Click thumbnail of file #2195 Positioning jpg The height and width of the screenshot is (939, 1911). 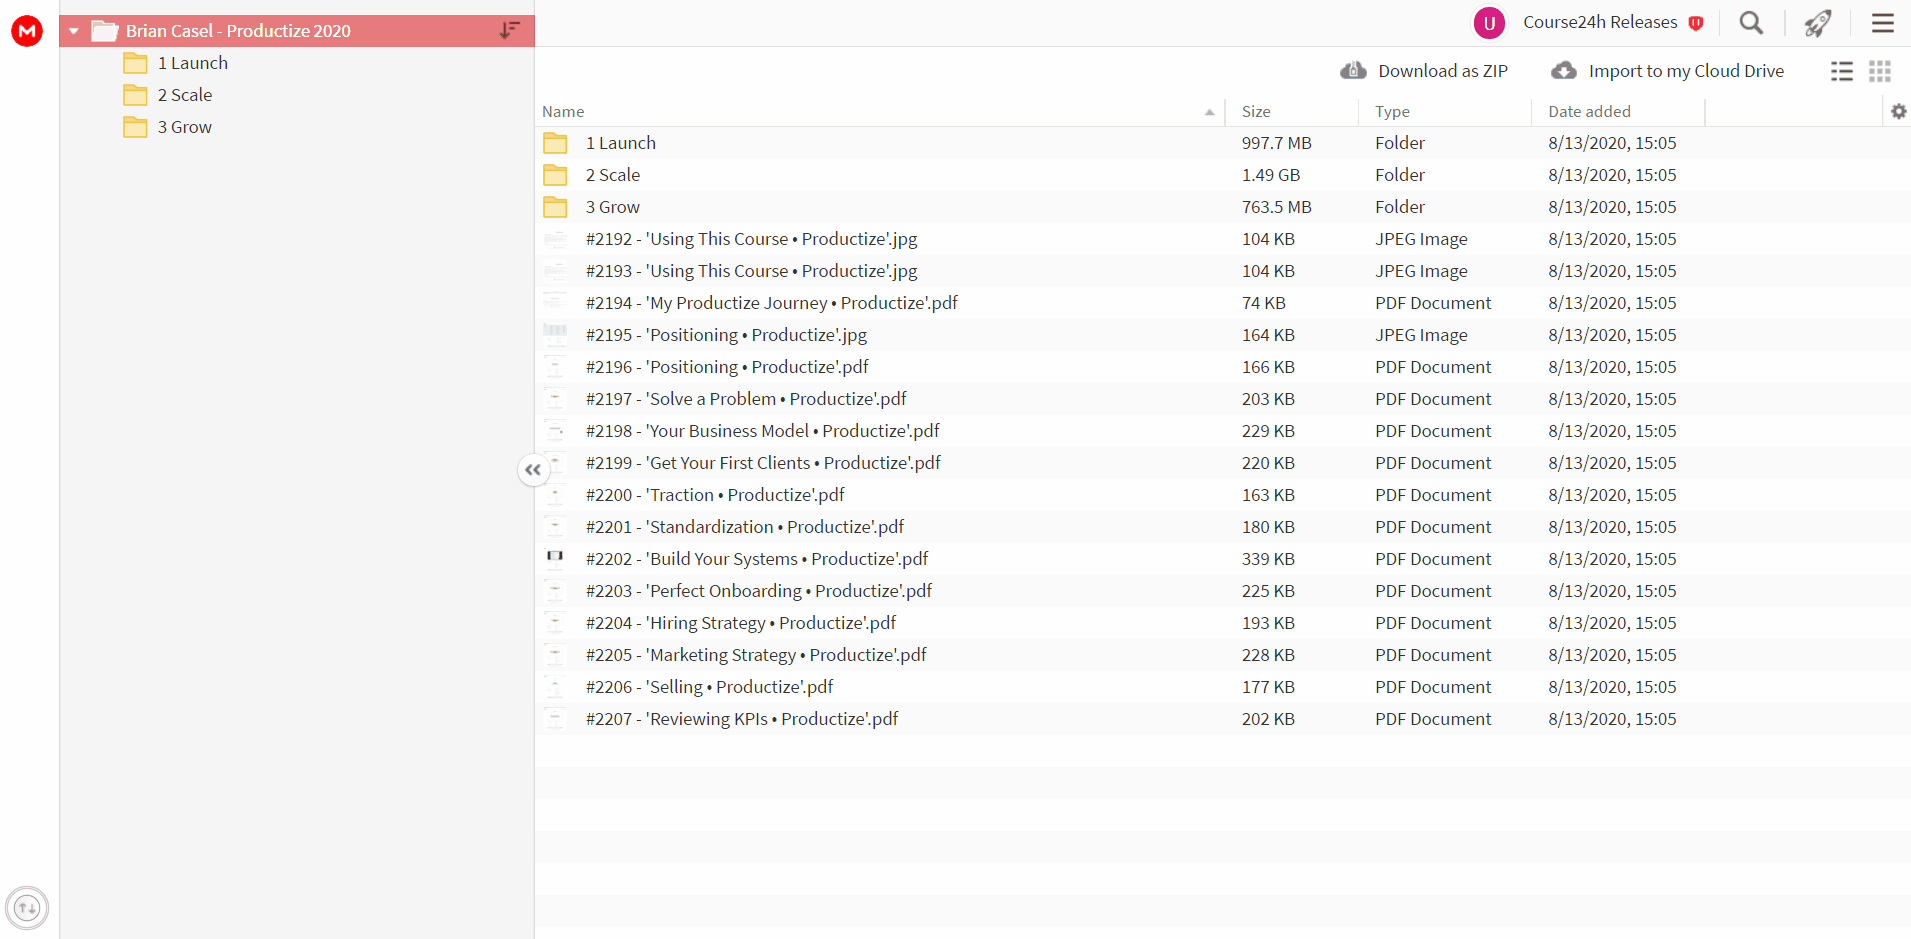pyautogui.click(x=555, y=335)
